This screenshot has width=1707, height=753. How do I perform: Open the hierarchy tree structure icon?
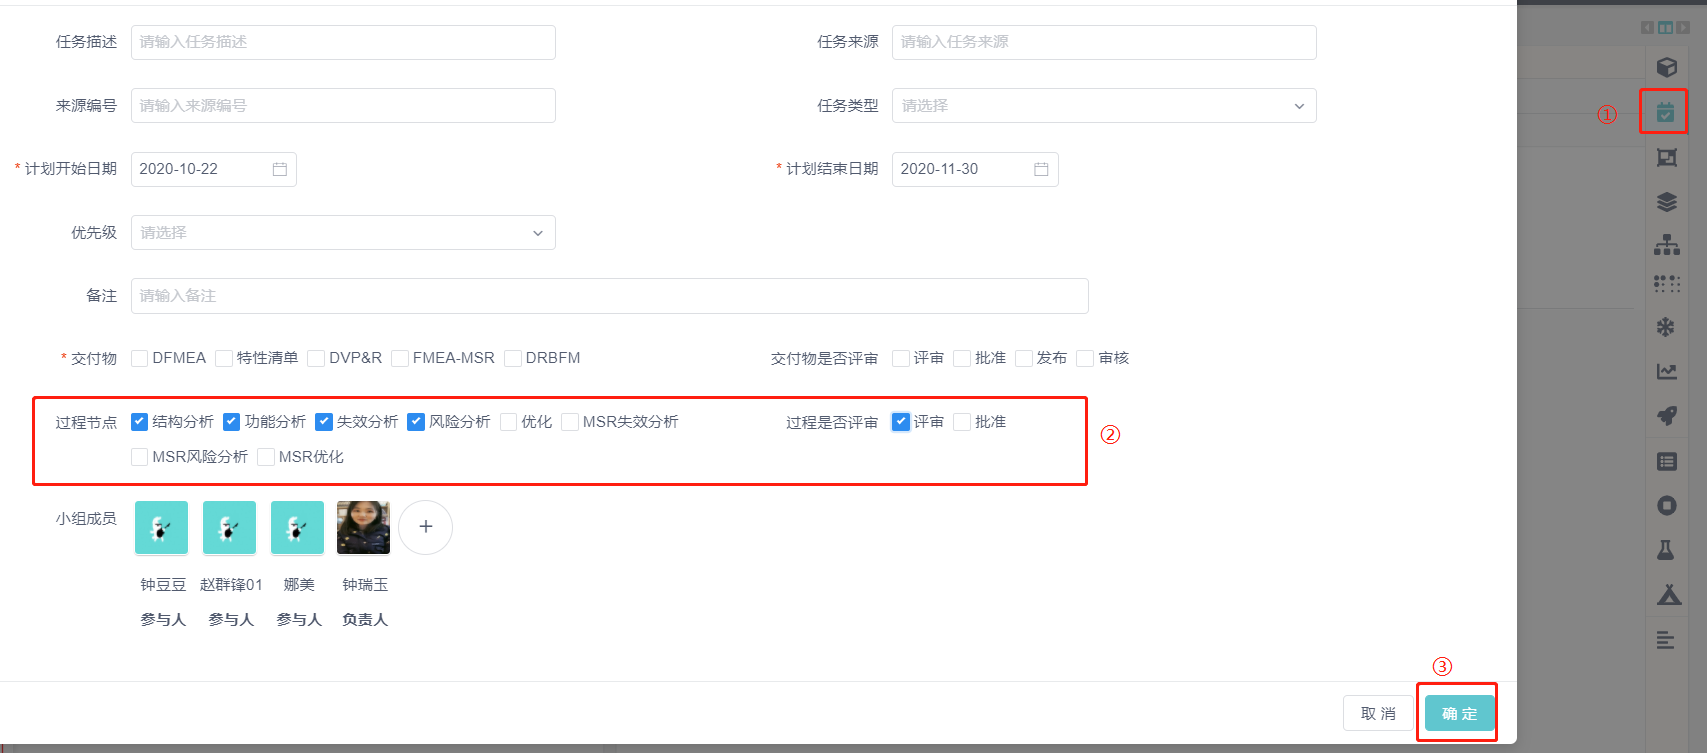click(x=1666, y=244)
